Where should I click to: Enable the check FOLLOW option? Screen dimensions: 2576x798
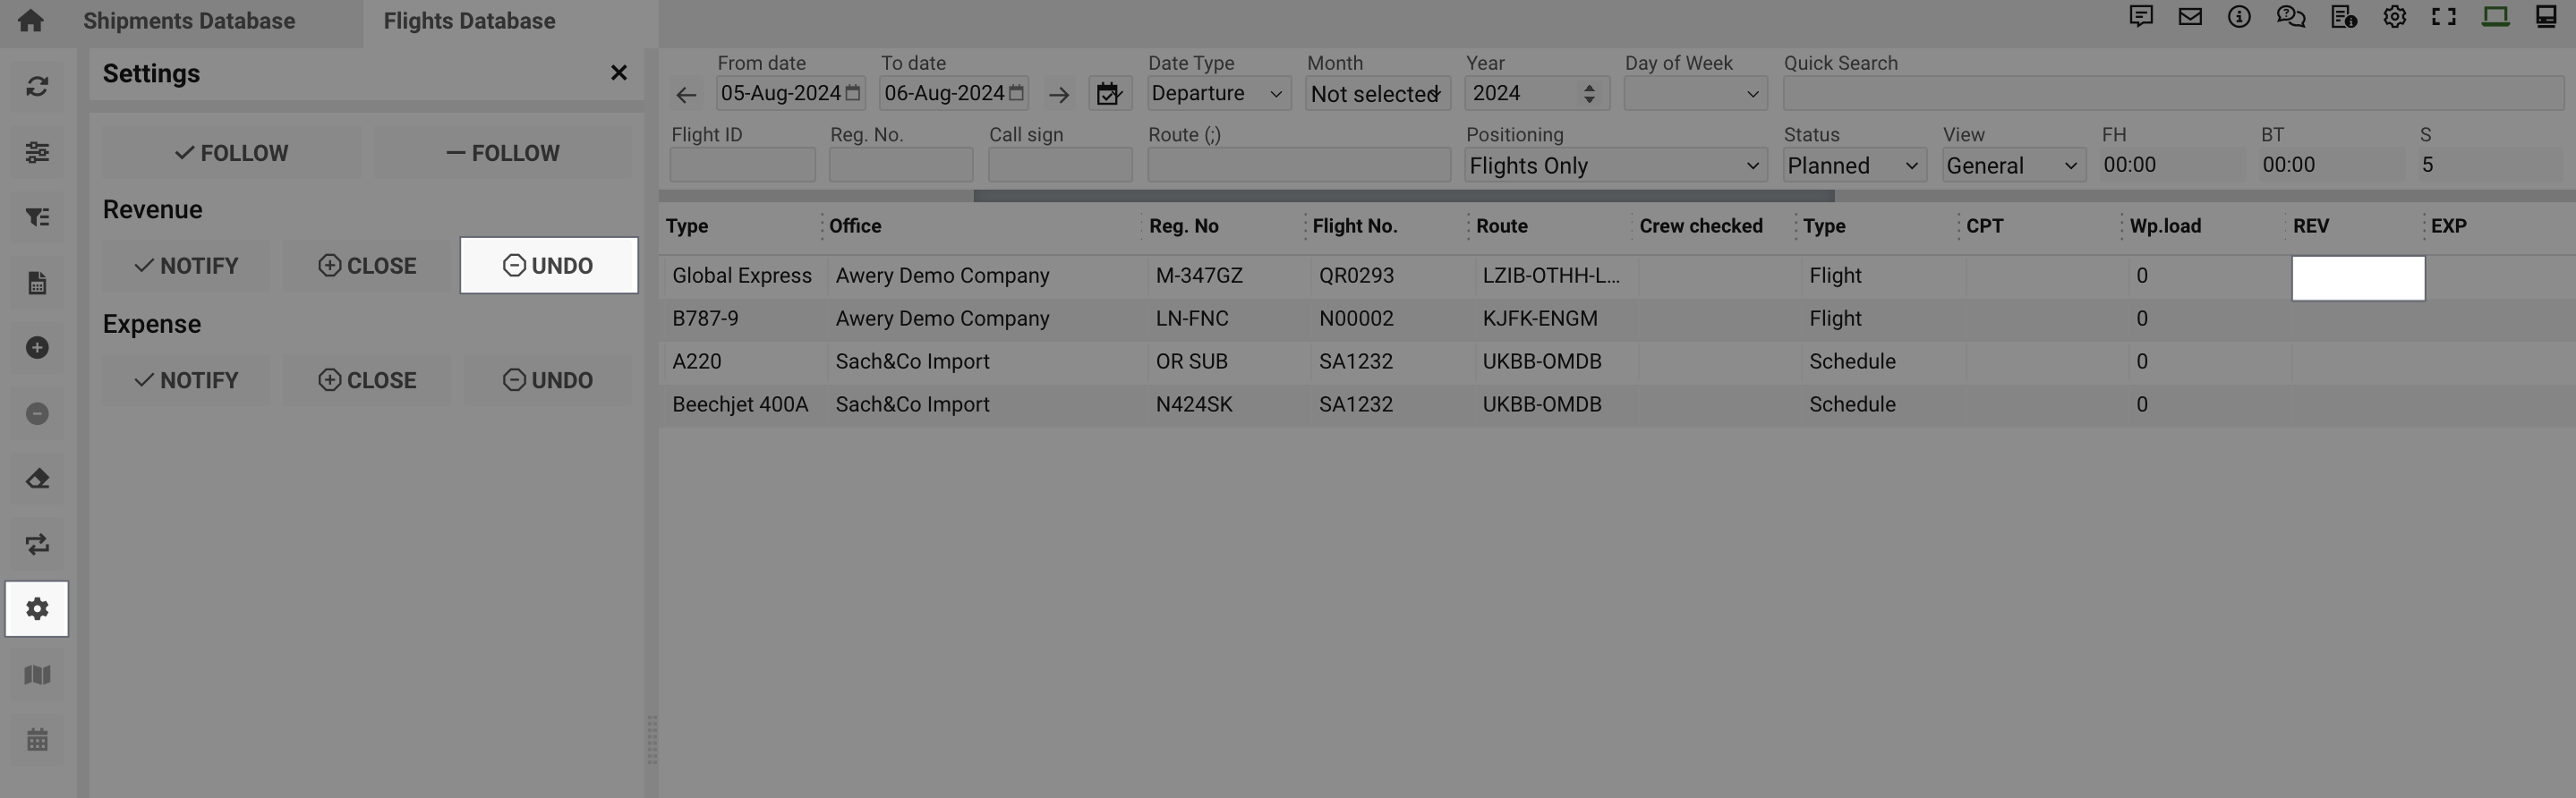(x=231, y=153)
